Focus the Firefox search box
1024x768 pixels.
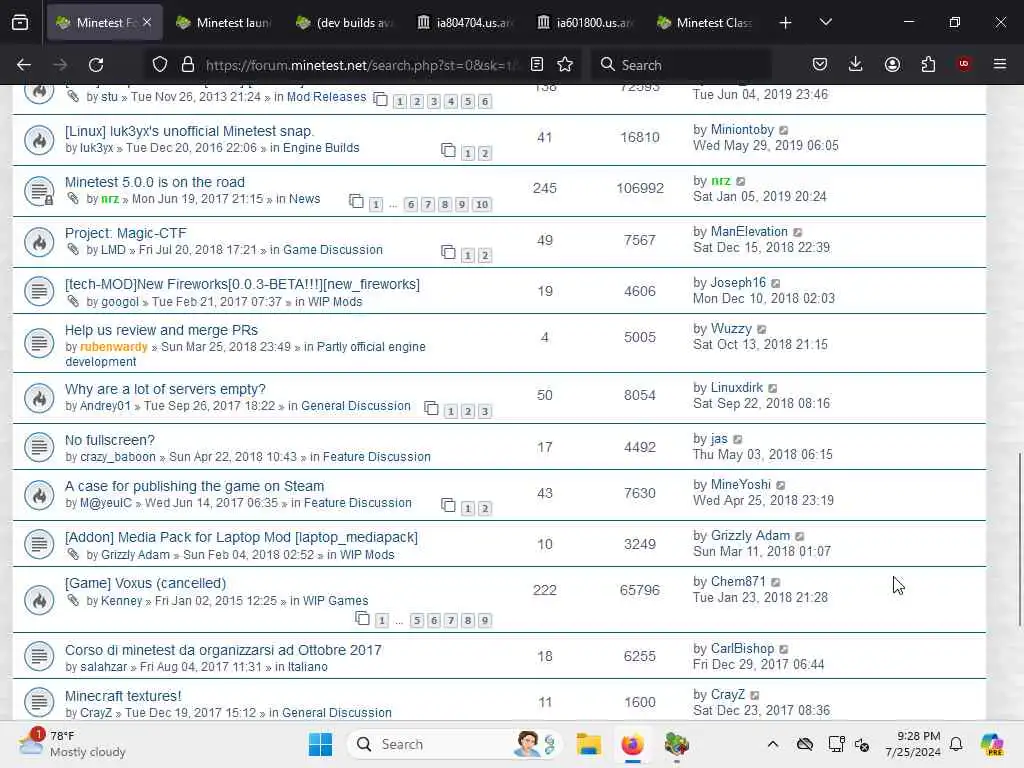point(682,65)
